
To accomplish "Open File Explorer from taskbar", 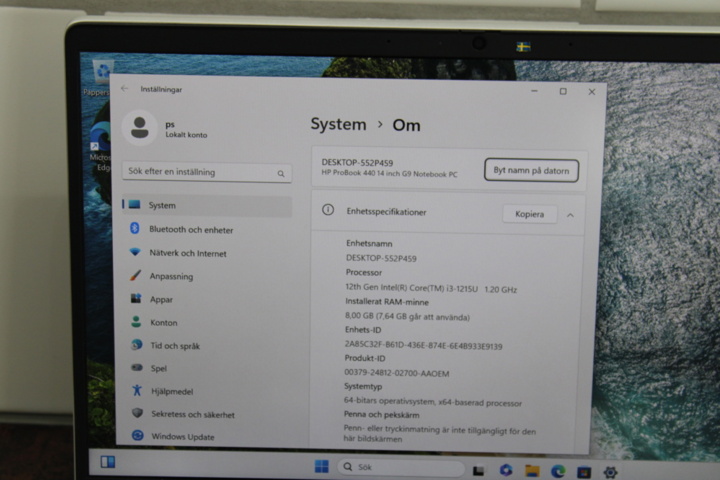I will pos(532,470).
